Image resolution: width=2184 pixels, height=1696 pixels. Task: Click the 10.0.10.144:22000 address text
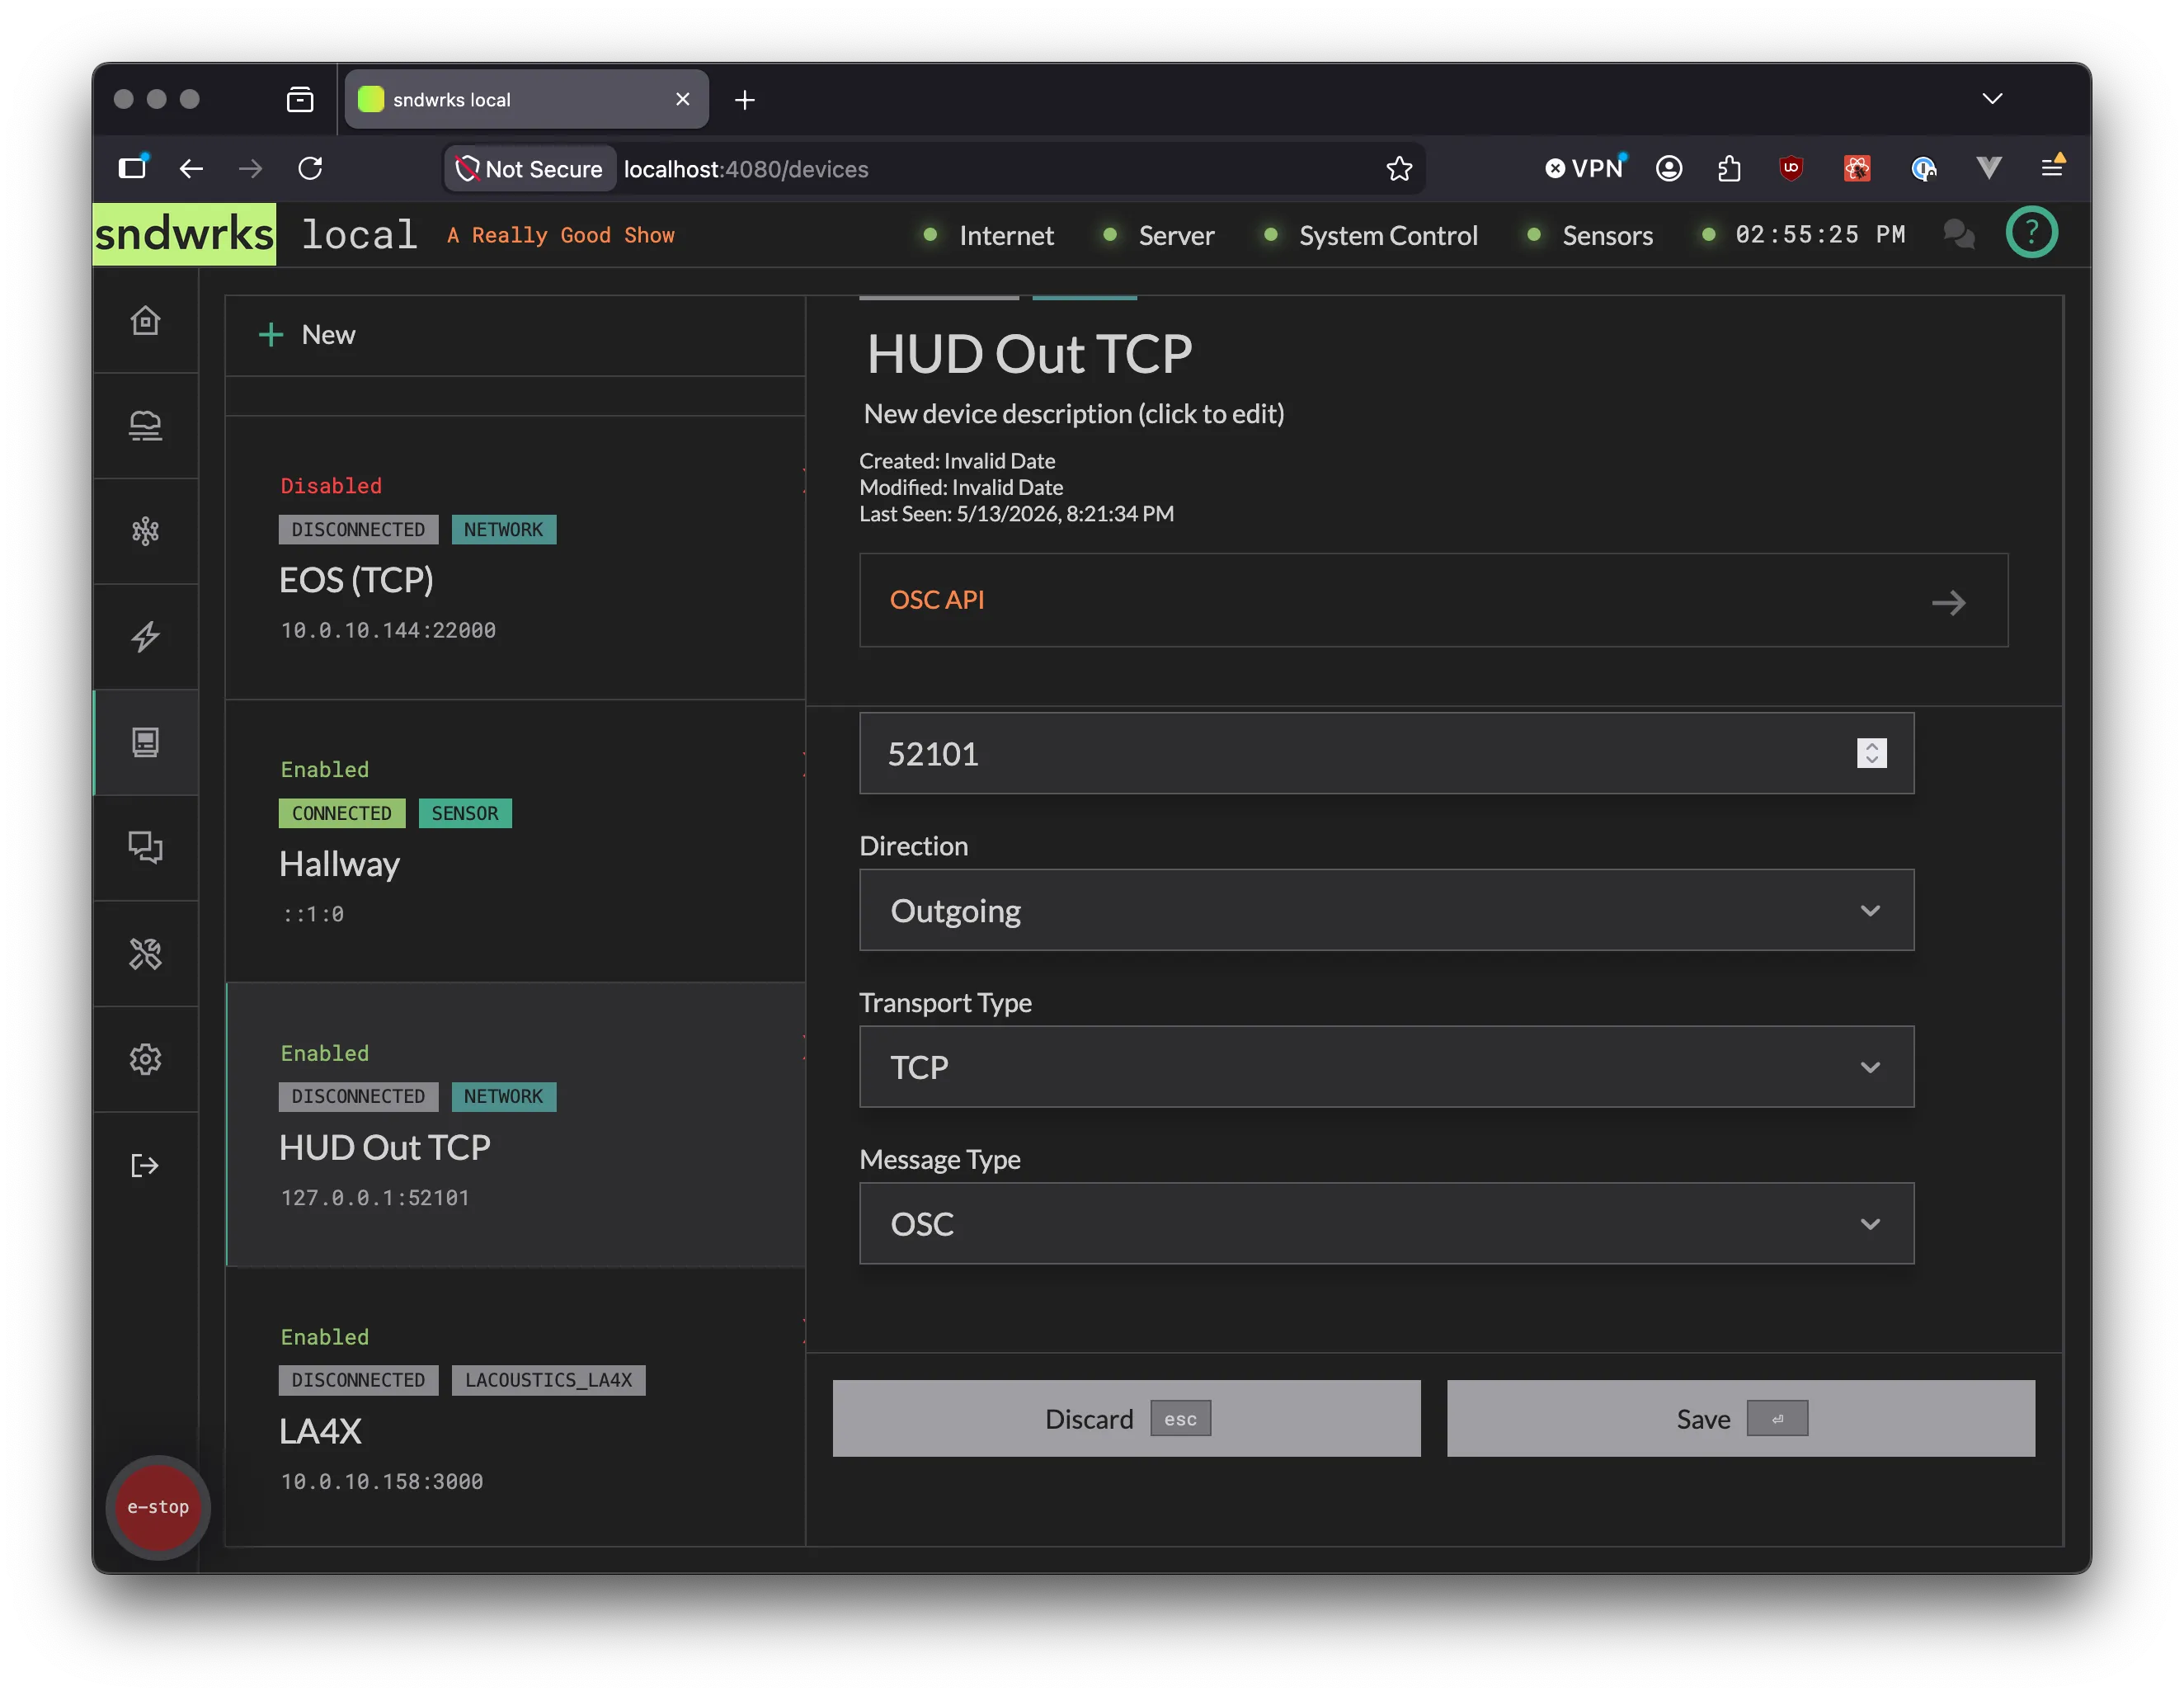tap(388, 630)
